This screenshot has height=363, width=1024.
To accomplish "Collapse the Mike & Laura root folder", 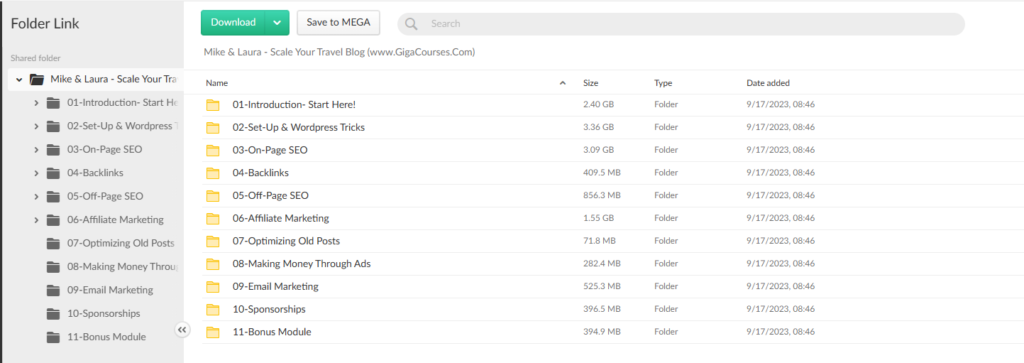I will click(x=20, y=79).
